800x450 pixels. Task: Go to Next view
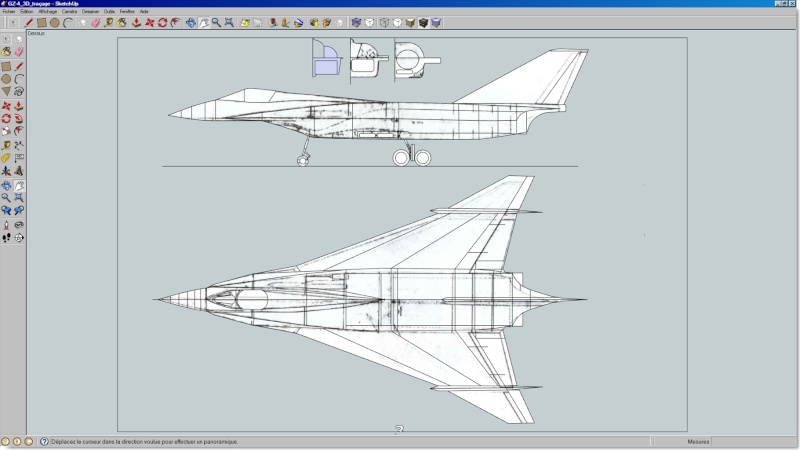[19, 210]
